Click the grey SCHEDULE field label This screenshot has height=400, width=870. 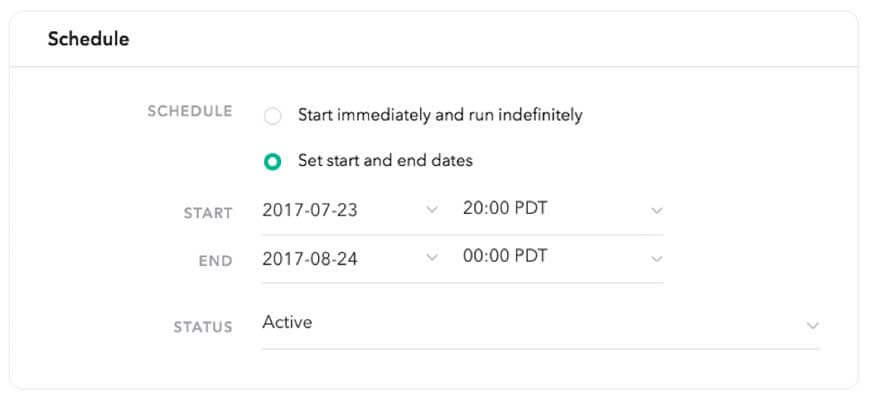coord(190,111)
